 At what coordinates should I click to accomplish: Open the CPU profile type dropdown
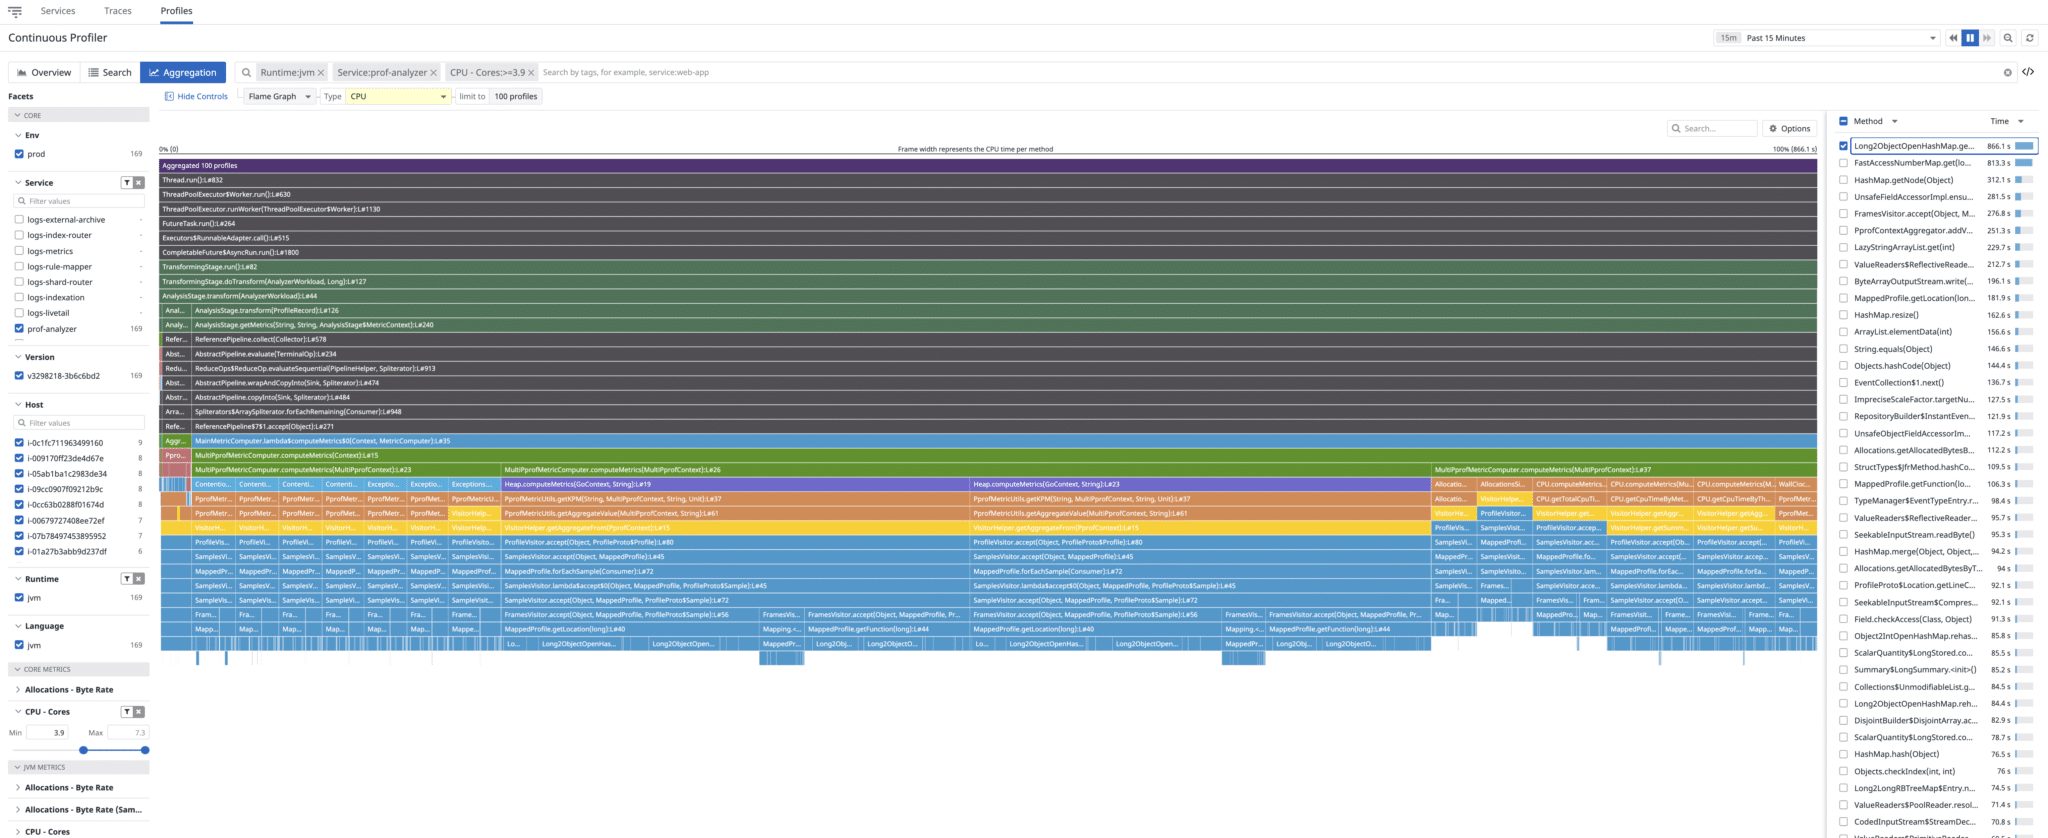click(x=398, y=97)
